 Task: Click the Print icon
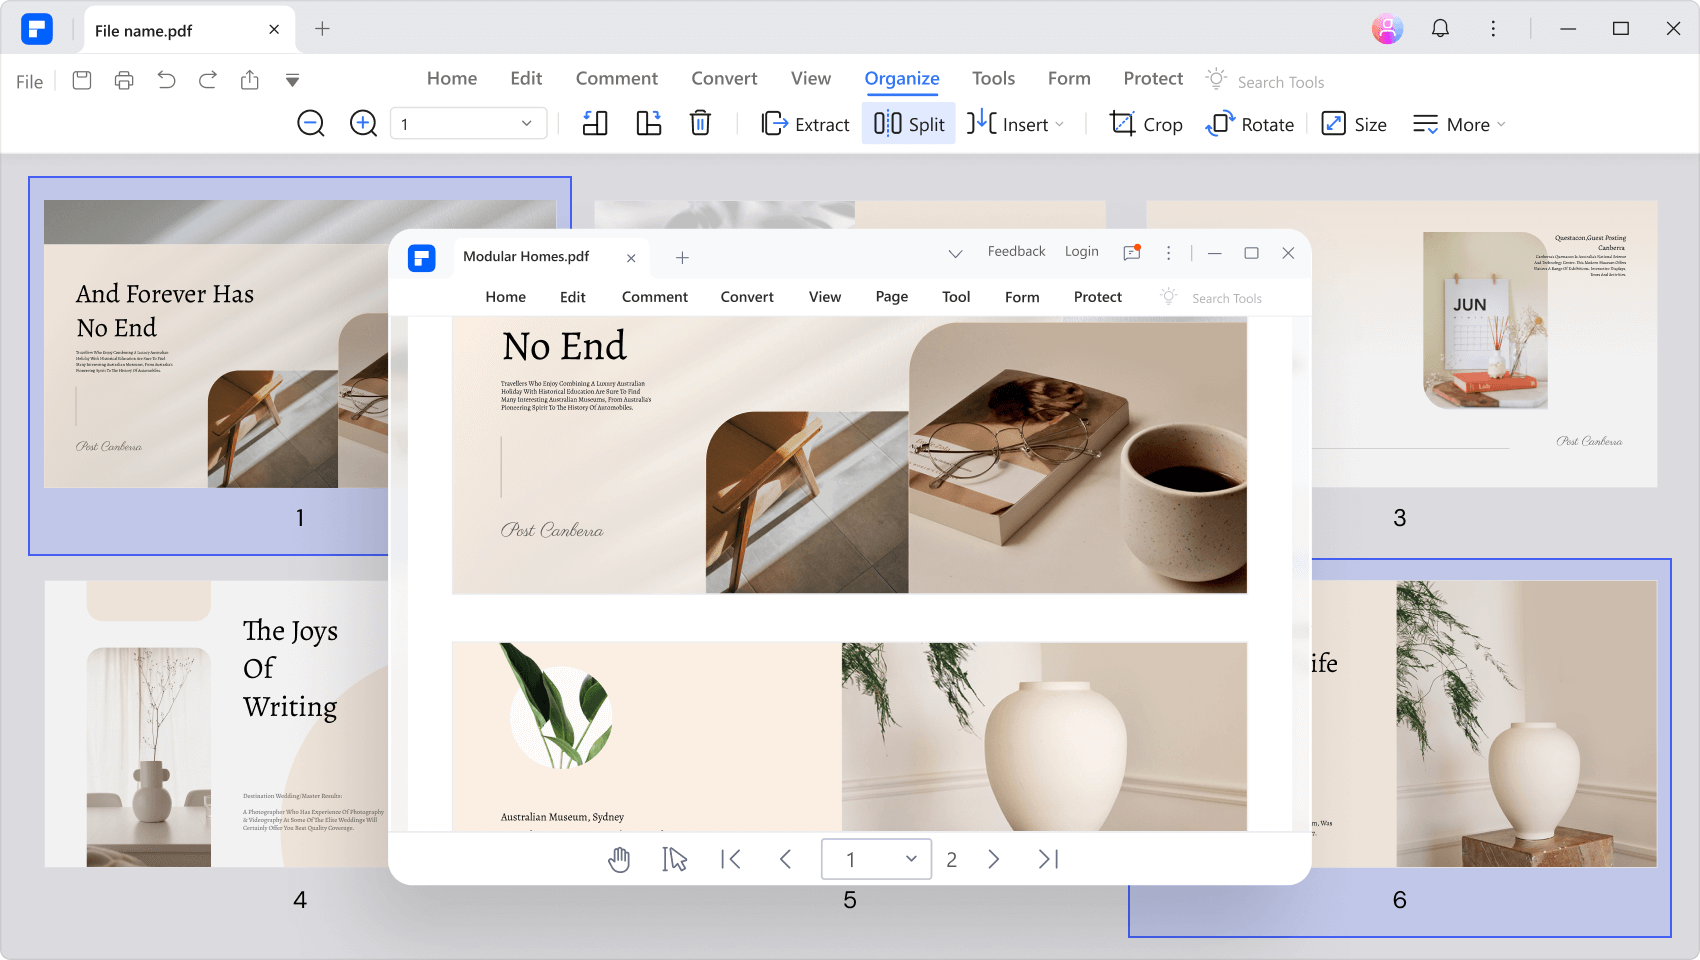coord(124,80)
